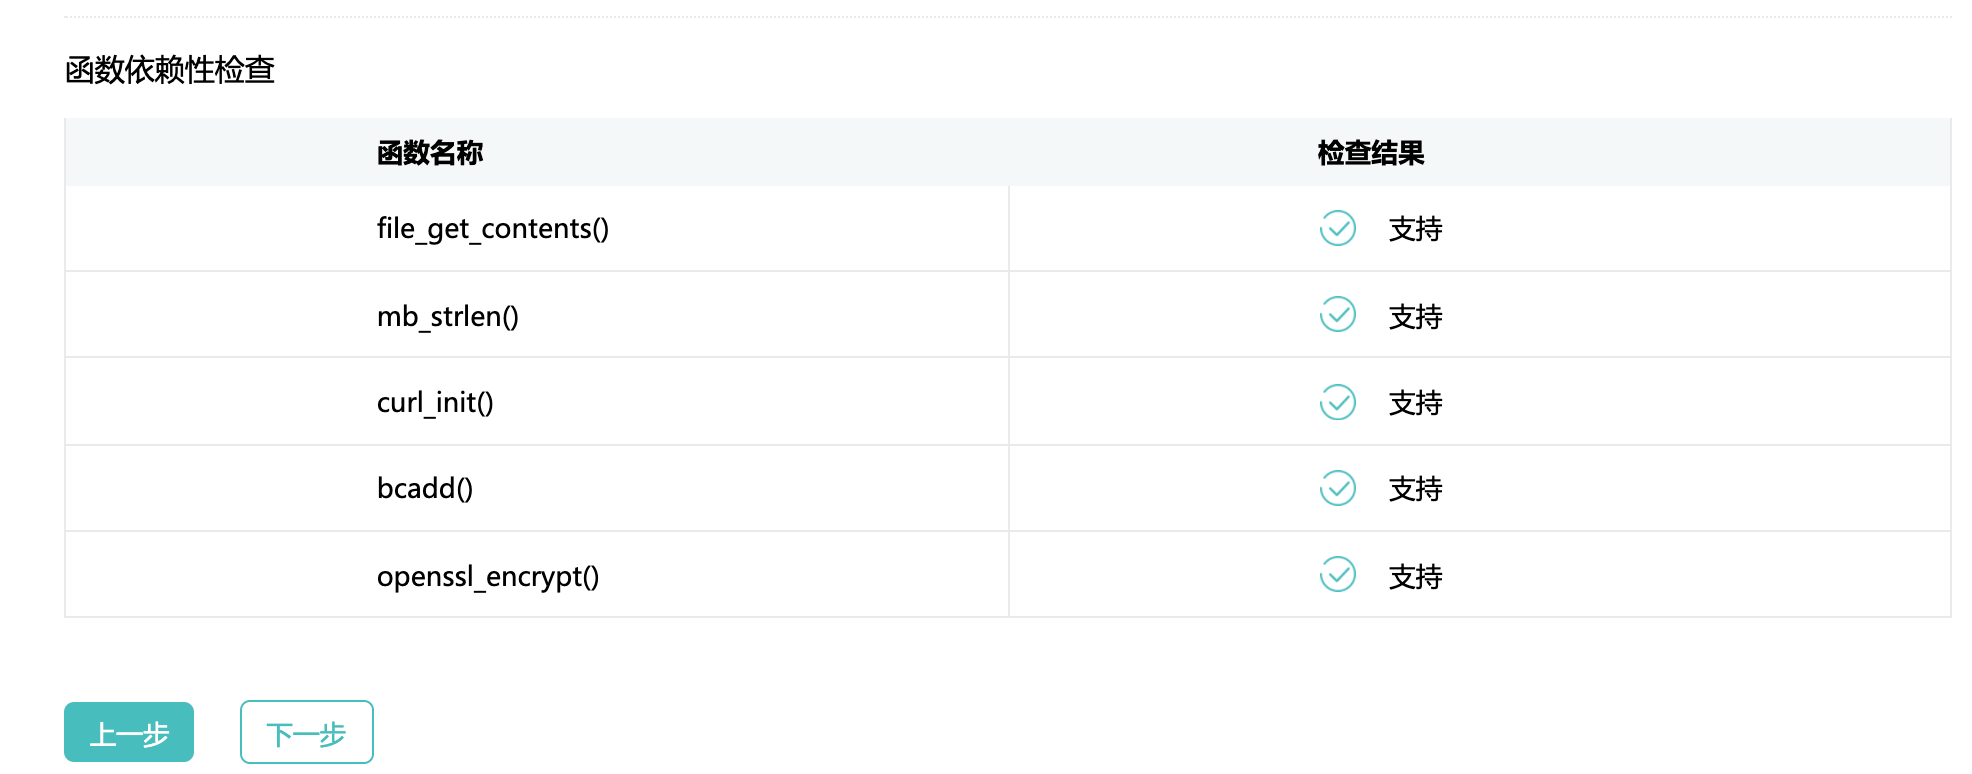Viewport: 1972px width, 774px height.
Task: Click the checkmark icon for openssl_encrypt()
Action: pyautogui.click(x=1337, y=575)
